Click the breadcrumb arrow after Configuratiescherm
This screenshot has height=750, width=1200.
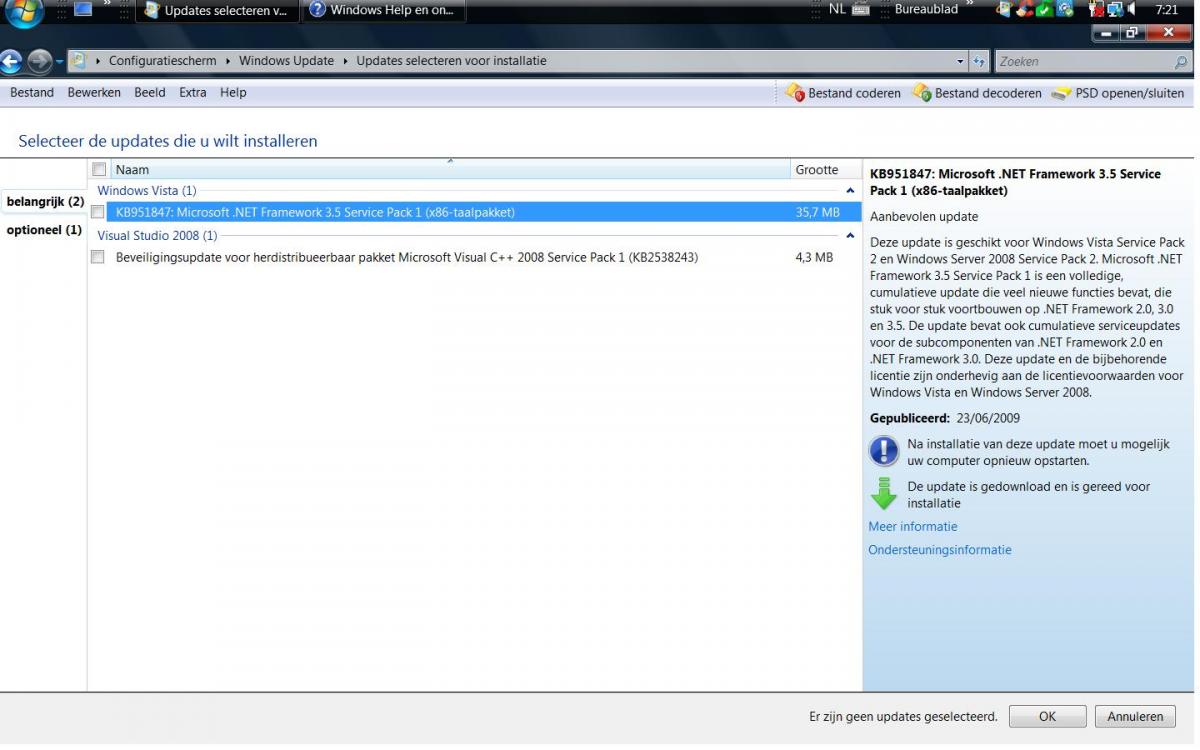[x=228, y=61]
